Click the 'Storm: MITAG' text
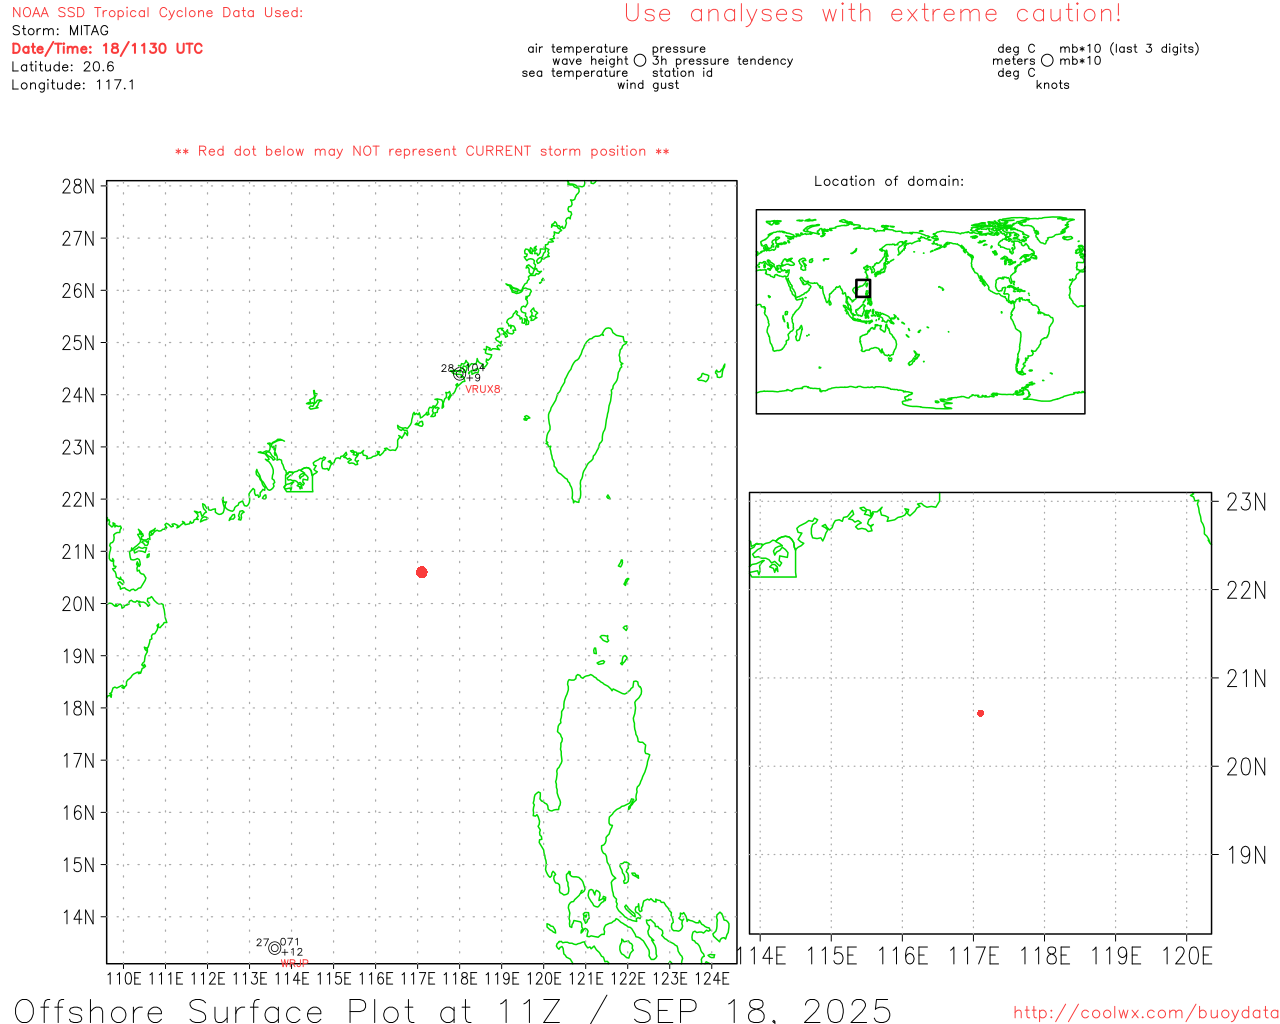 (x=60, y=31)
